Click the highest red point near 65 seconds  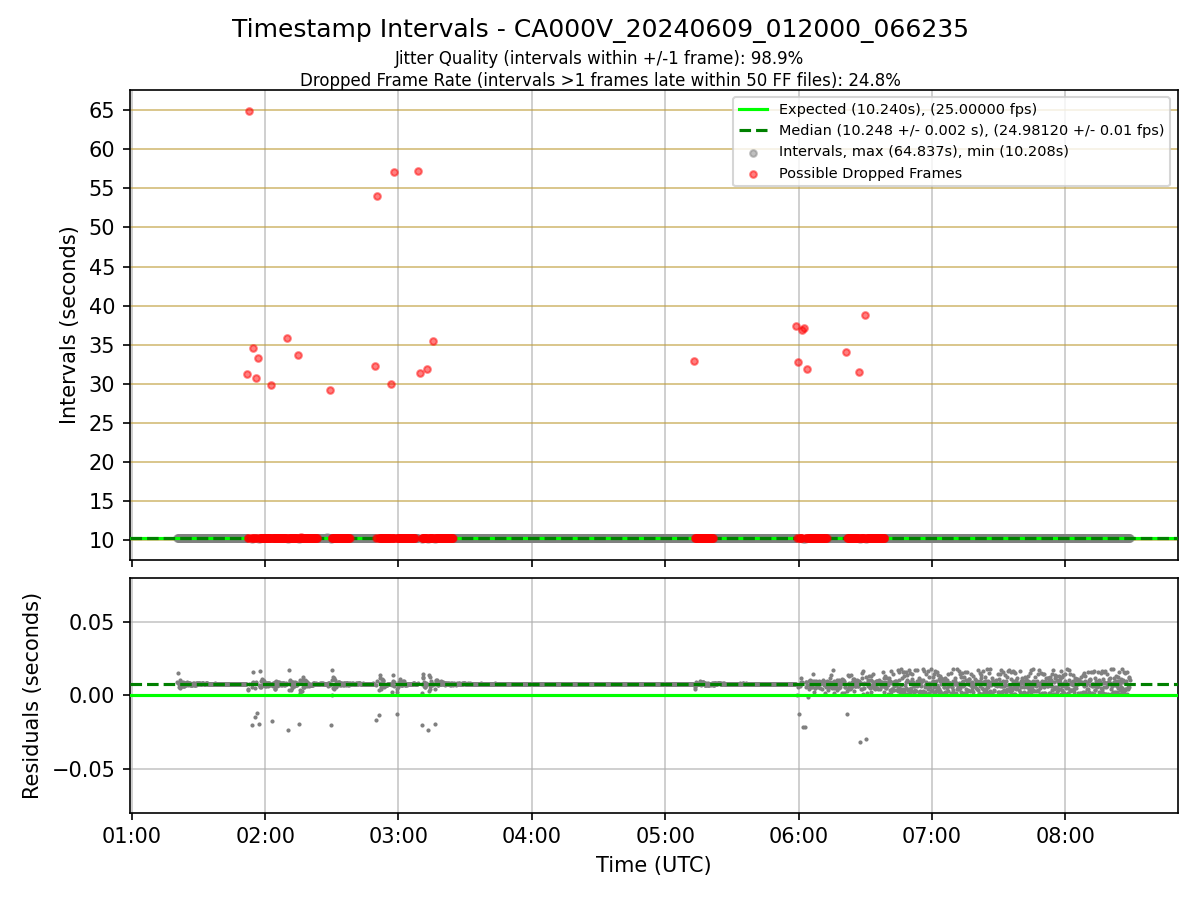point(249,111)
